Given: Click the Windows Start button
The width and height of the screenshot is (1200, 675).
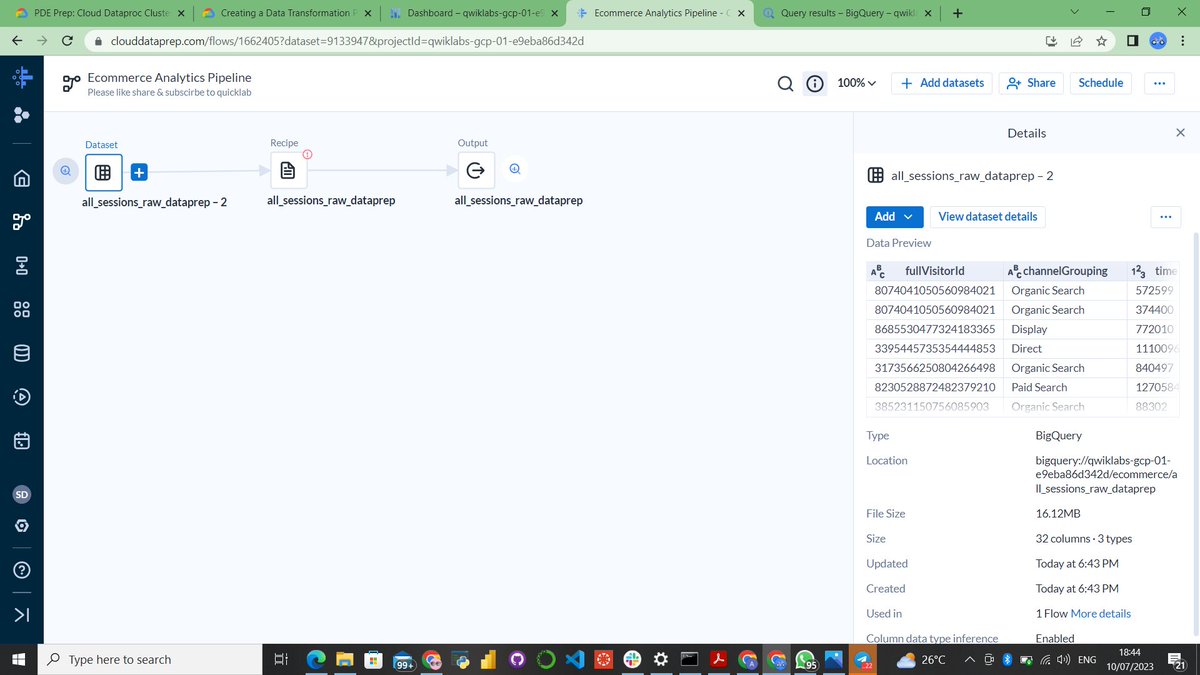Looking at the screenshot, I should 18,659.
